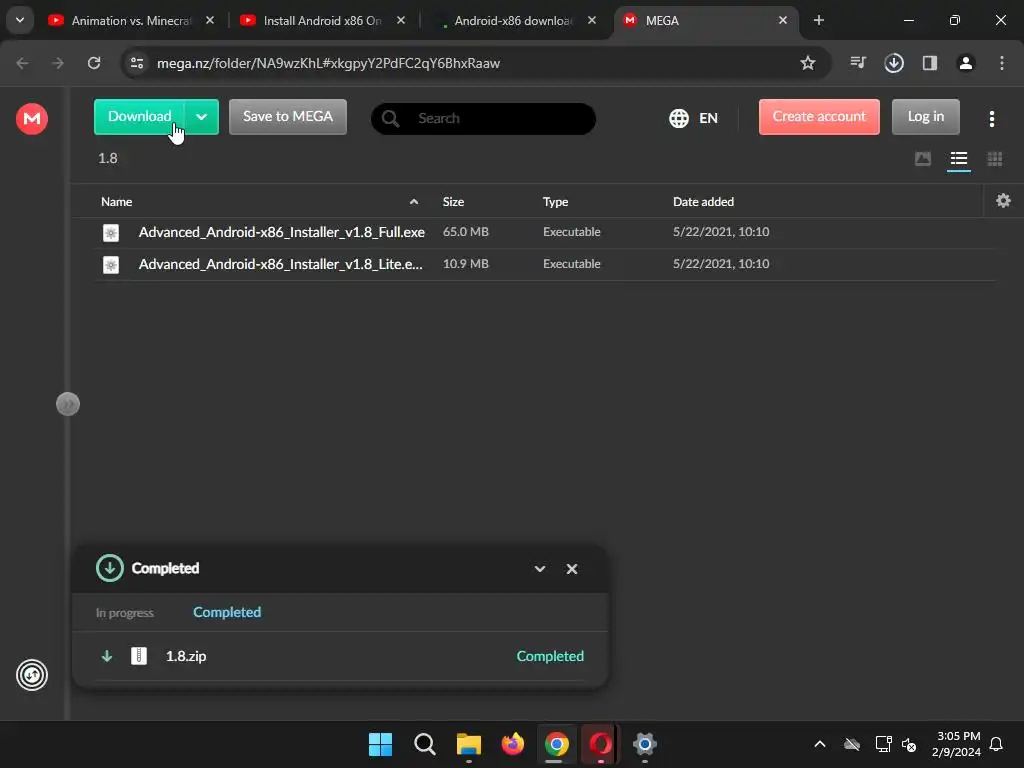Open a new Chrome tab

(818, 20)
